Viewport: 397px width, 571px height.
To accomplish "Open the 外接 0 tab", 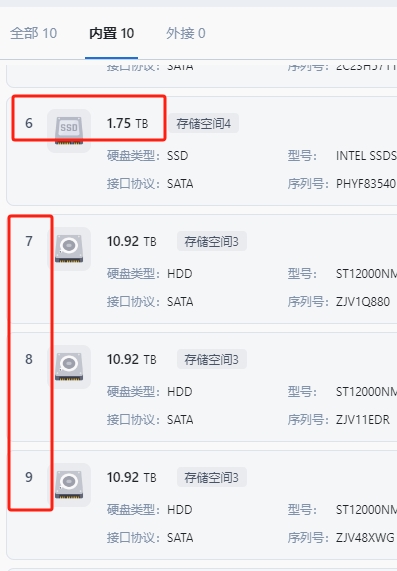I will point(185,33).
